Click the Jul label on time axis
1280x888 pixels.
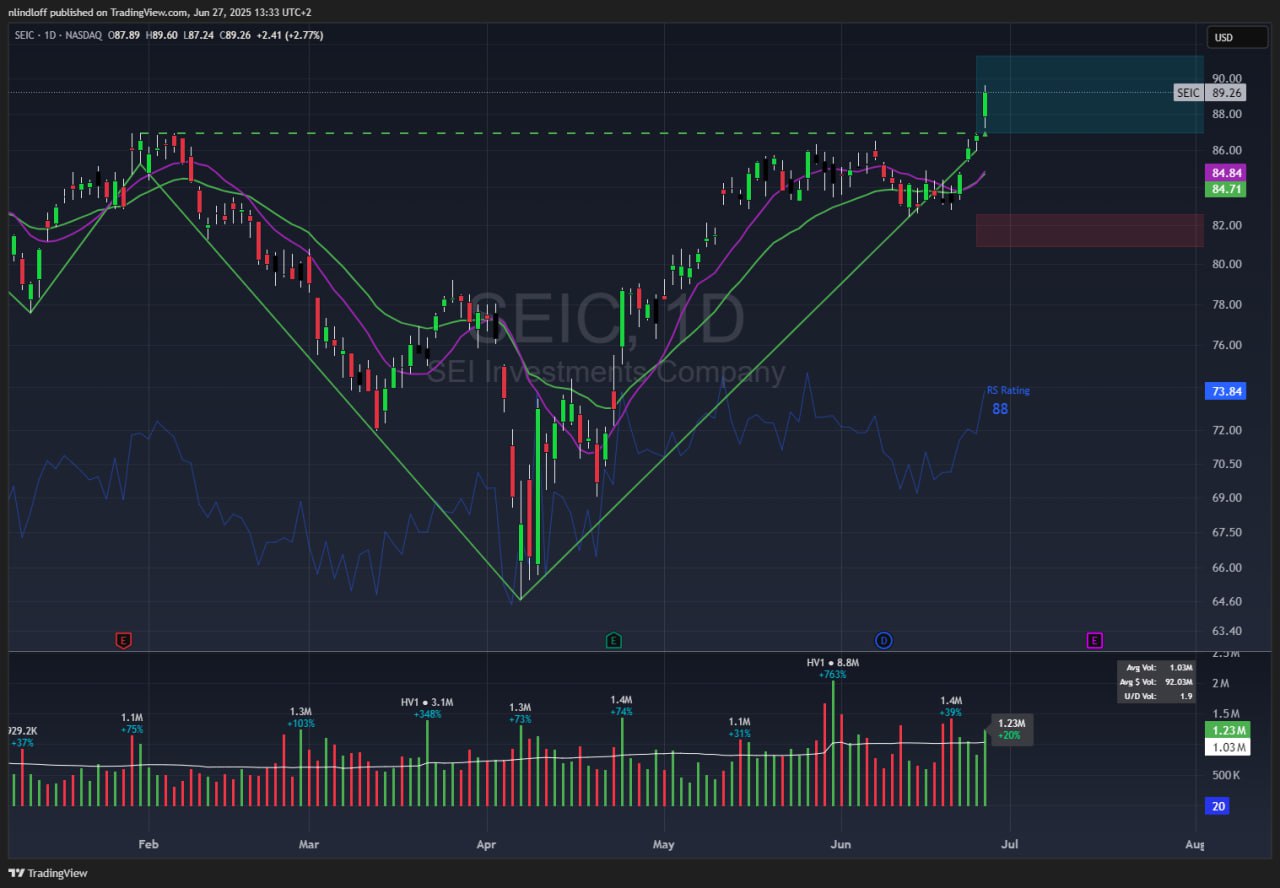point(1011,845)
